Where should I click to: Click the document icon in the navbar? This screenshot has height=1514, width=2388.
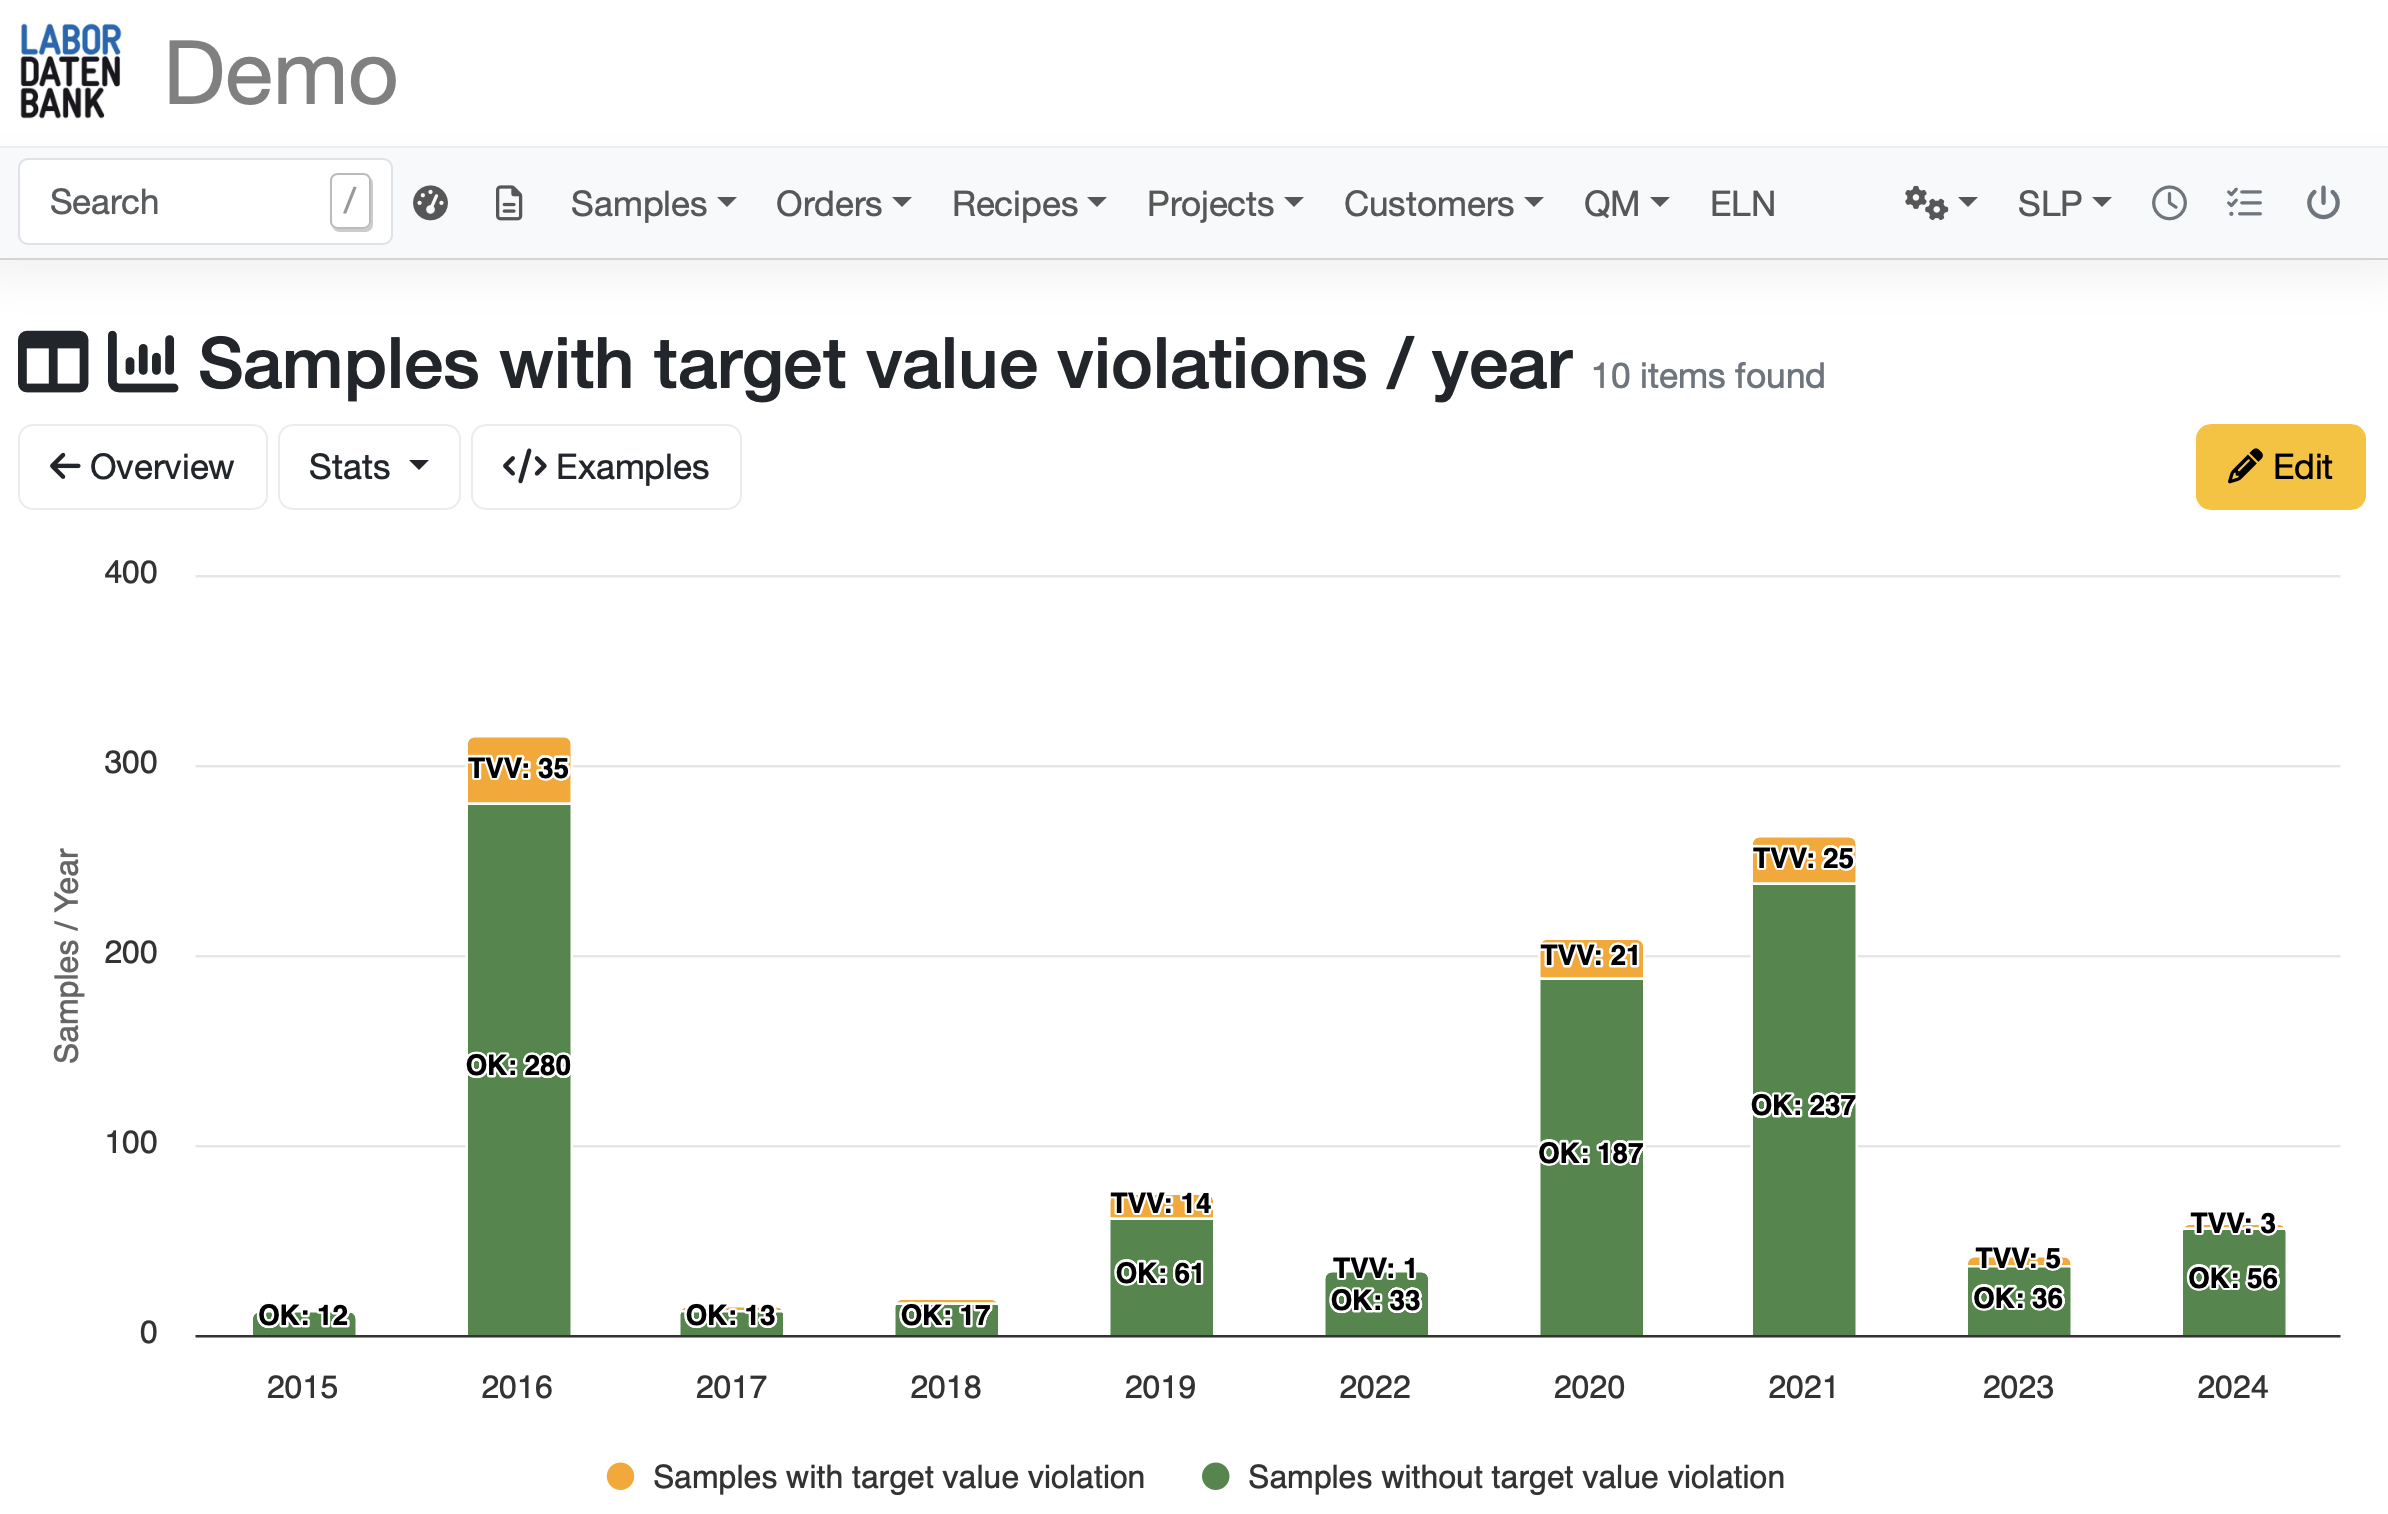click(509, 203)
